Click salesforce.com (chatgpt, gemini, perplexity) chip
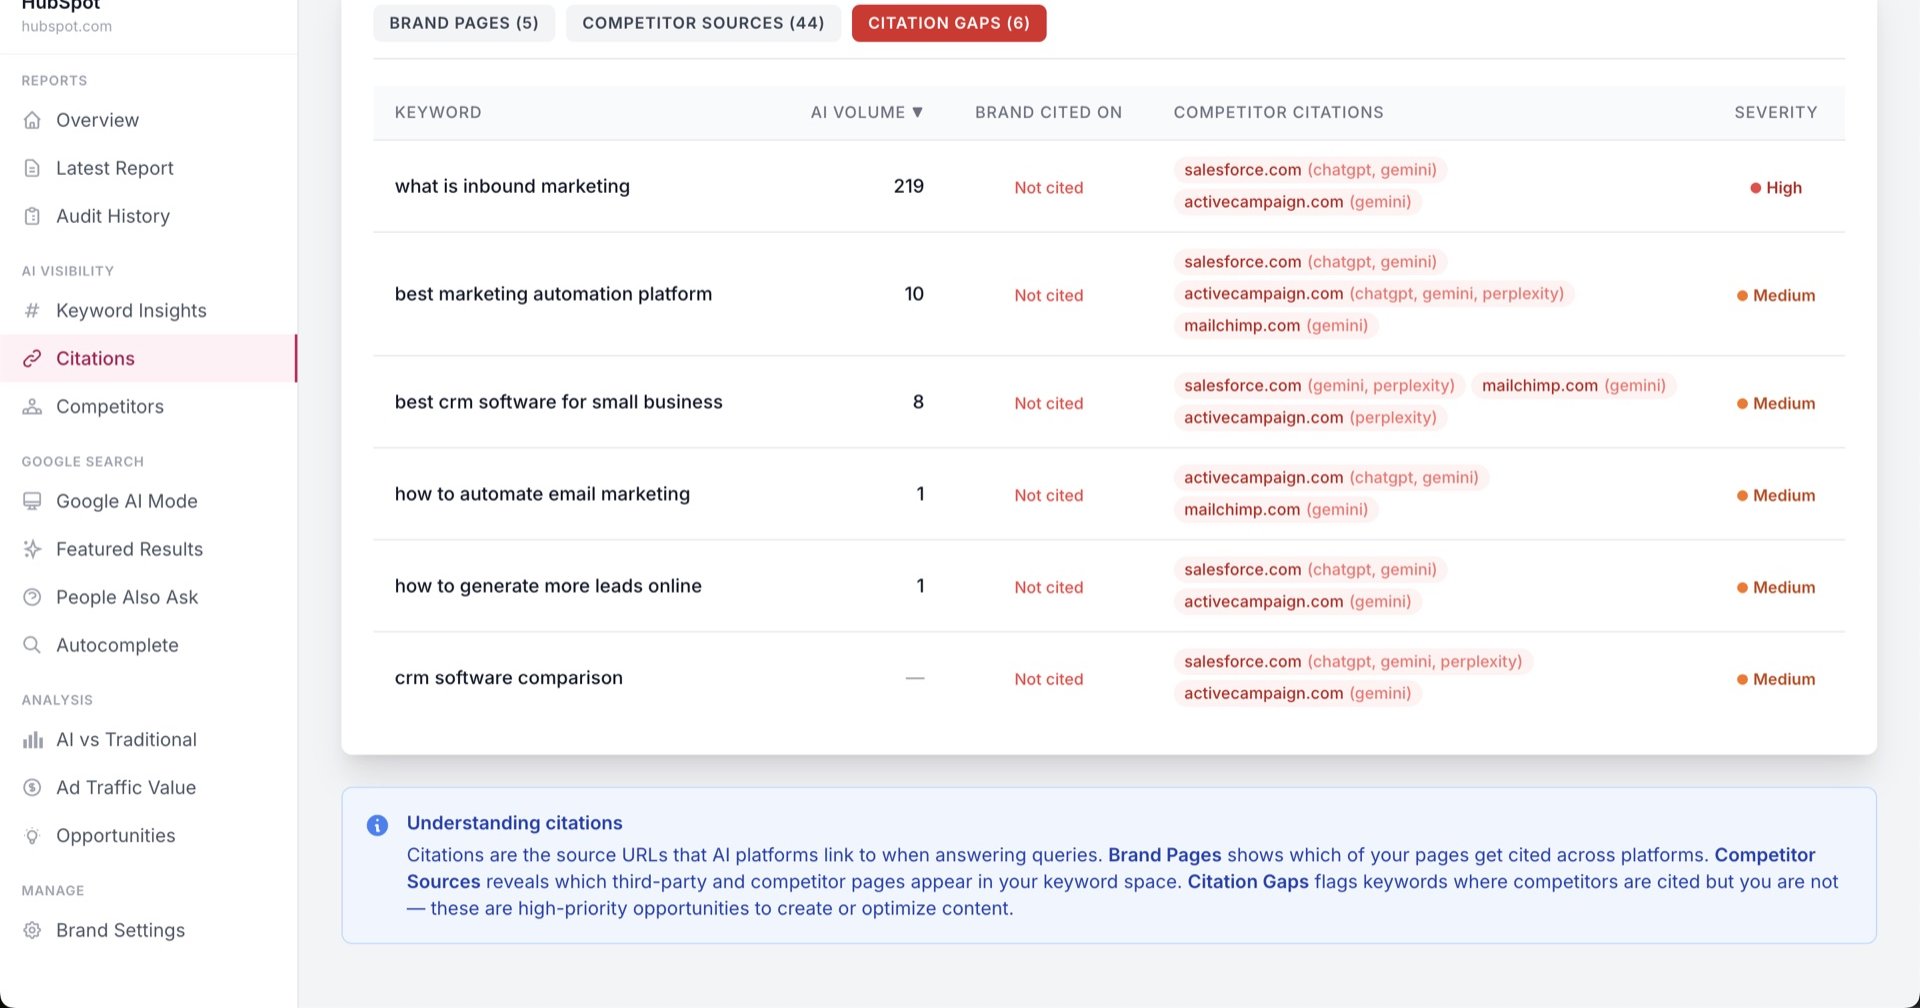 1353,662
